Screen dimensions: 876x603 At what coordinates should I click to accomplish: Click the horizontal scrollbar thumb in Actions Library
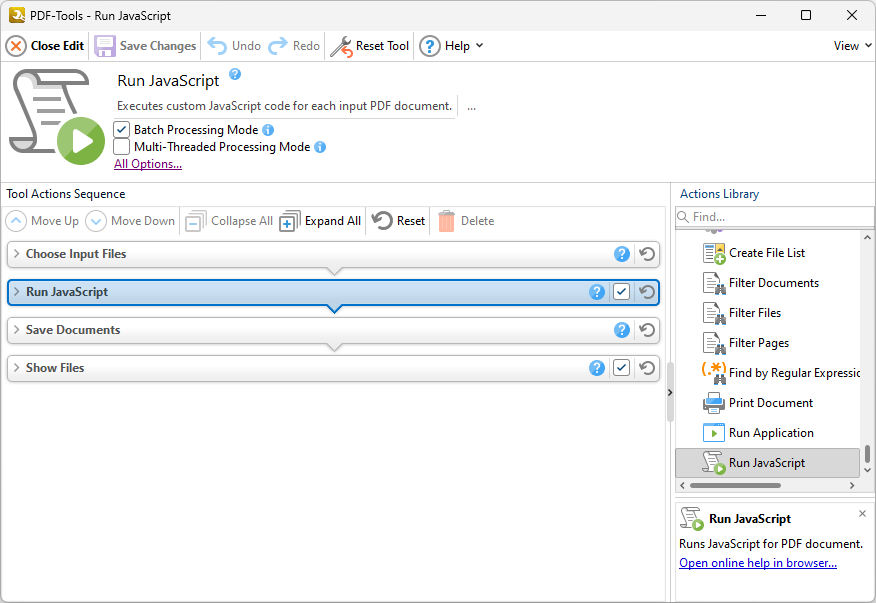pos(735,486)
